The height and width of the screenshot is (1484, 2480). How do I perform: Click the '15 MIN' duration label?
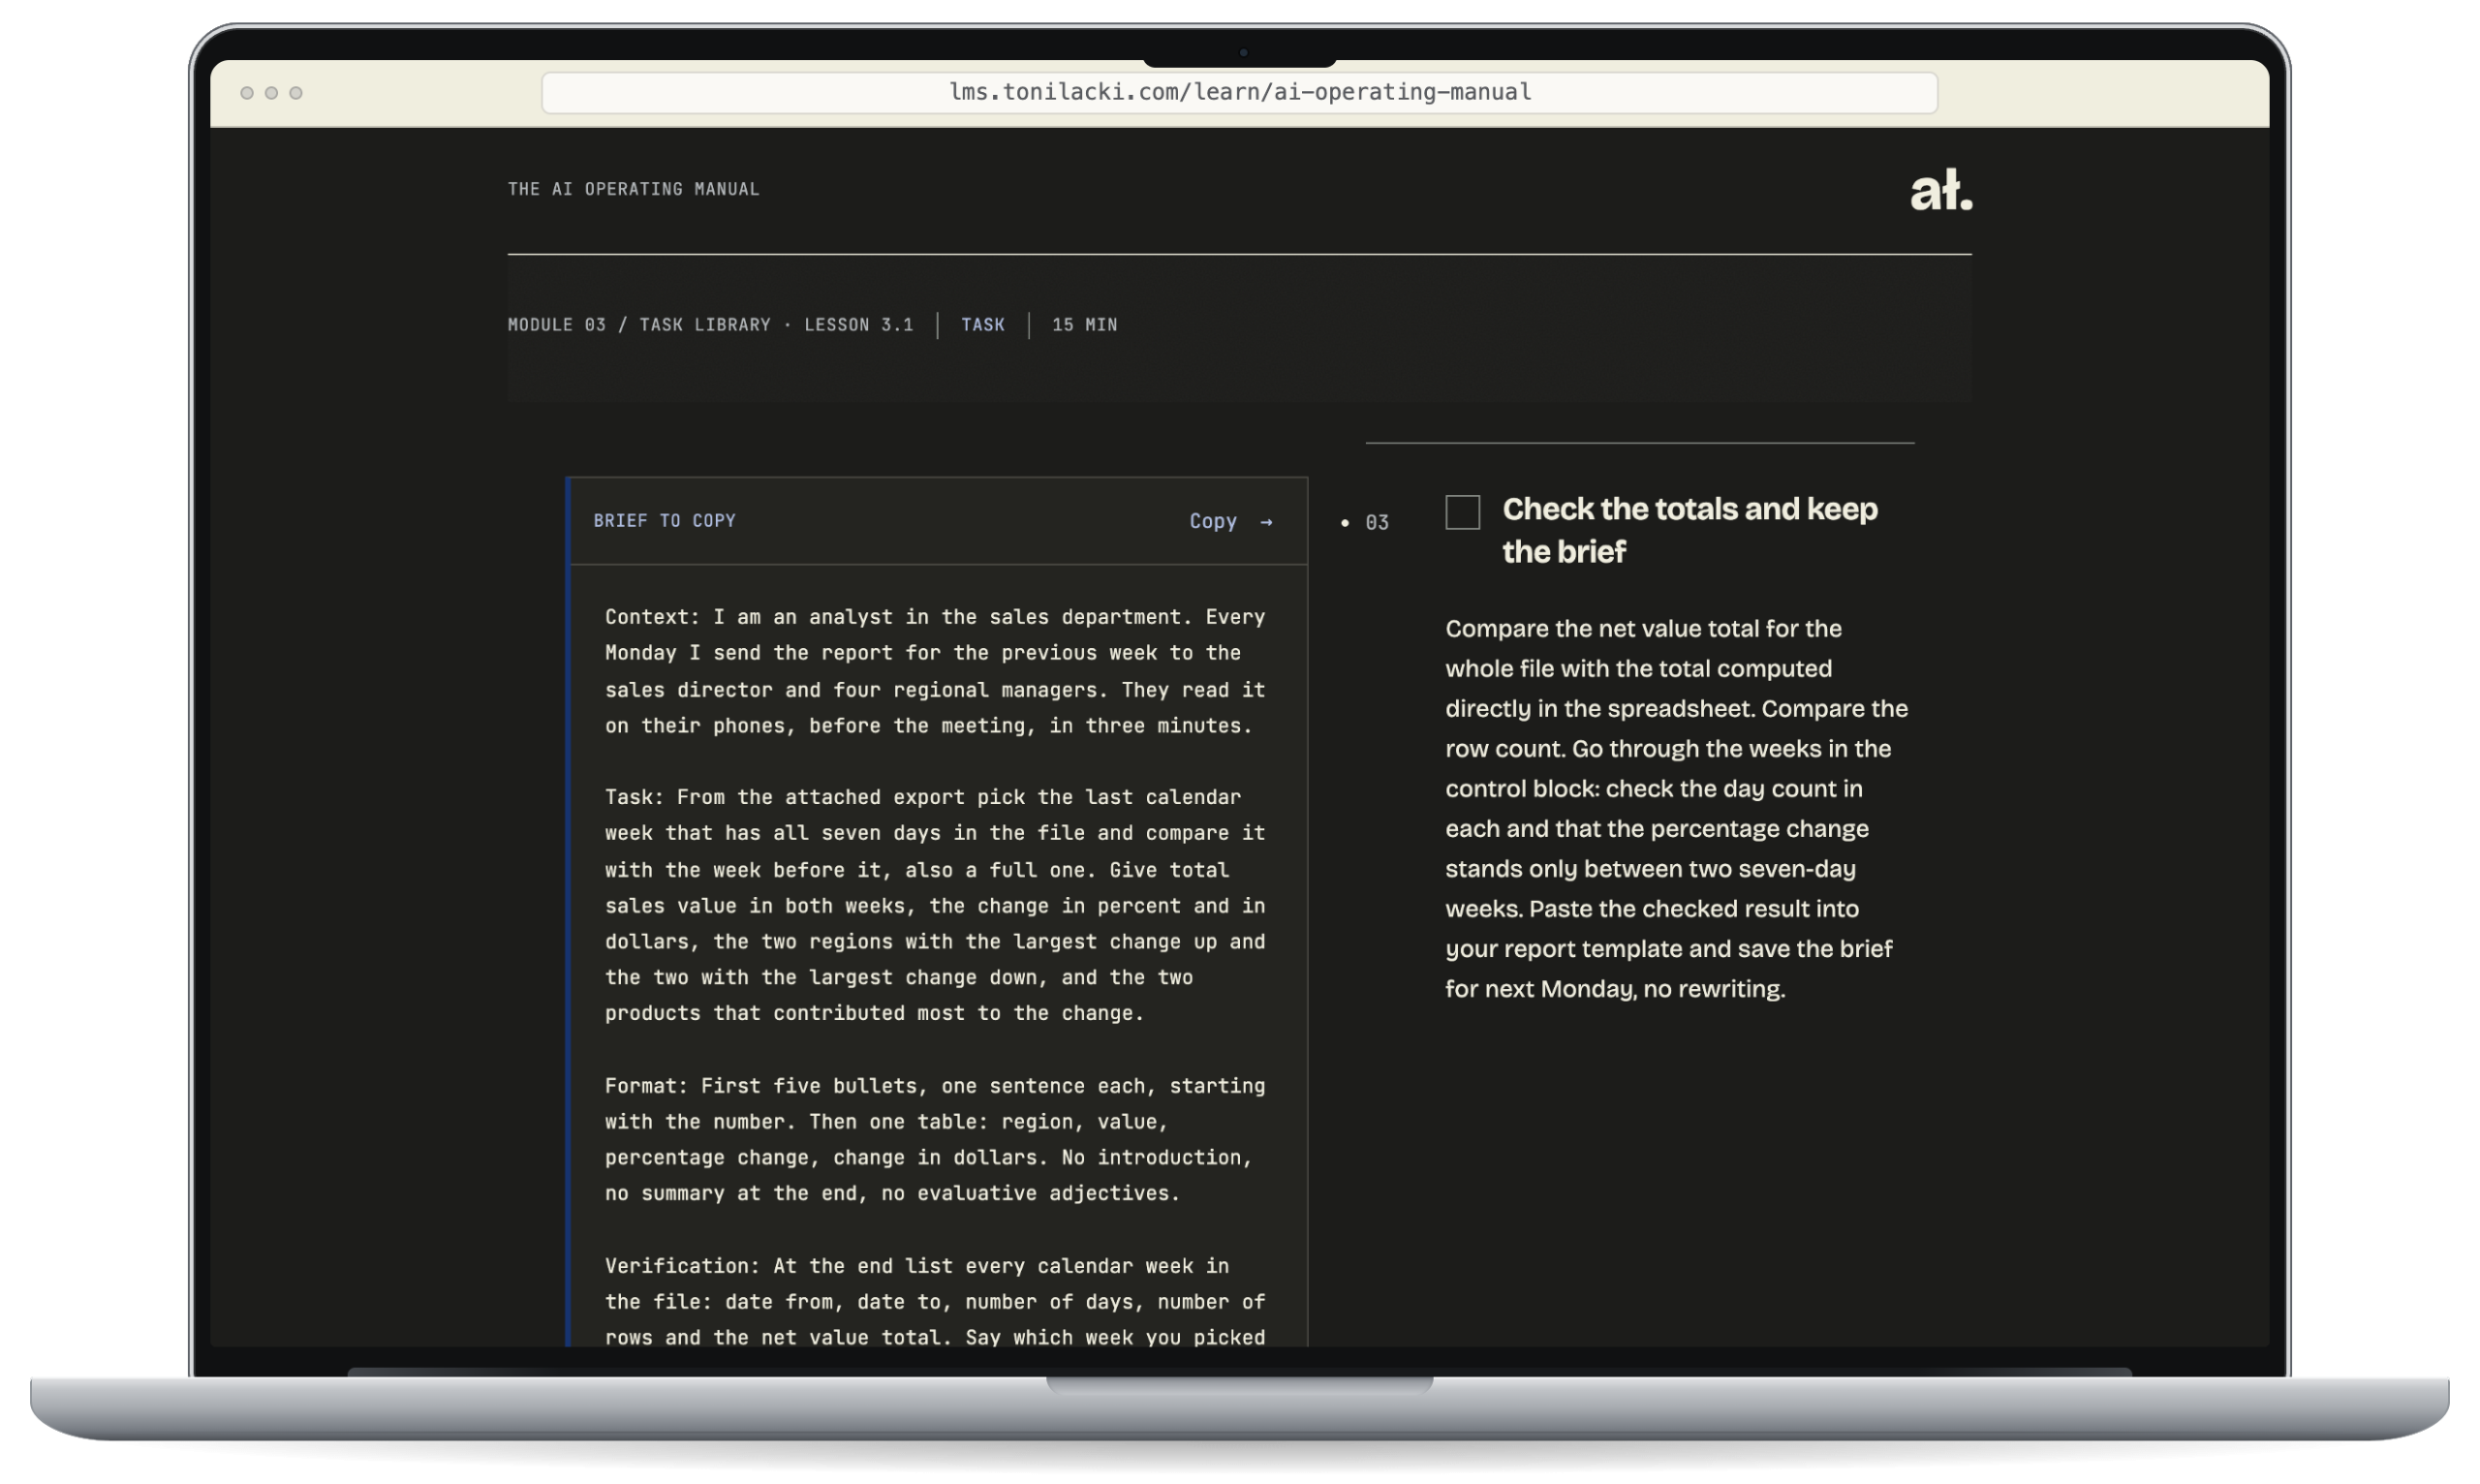point(1084,325)
